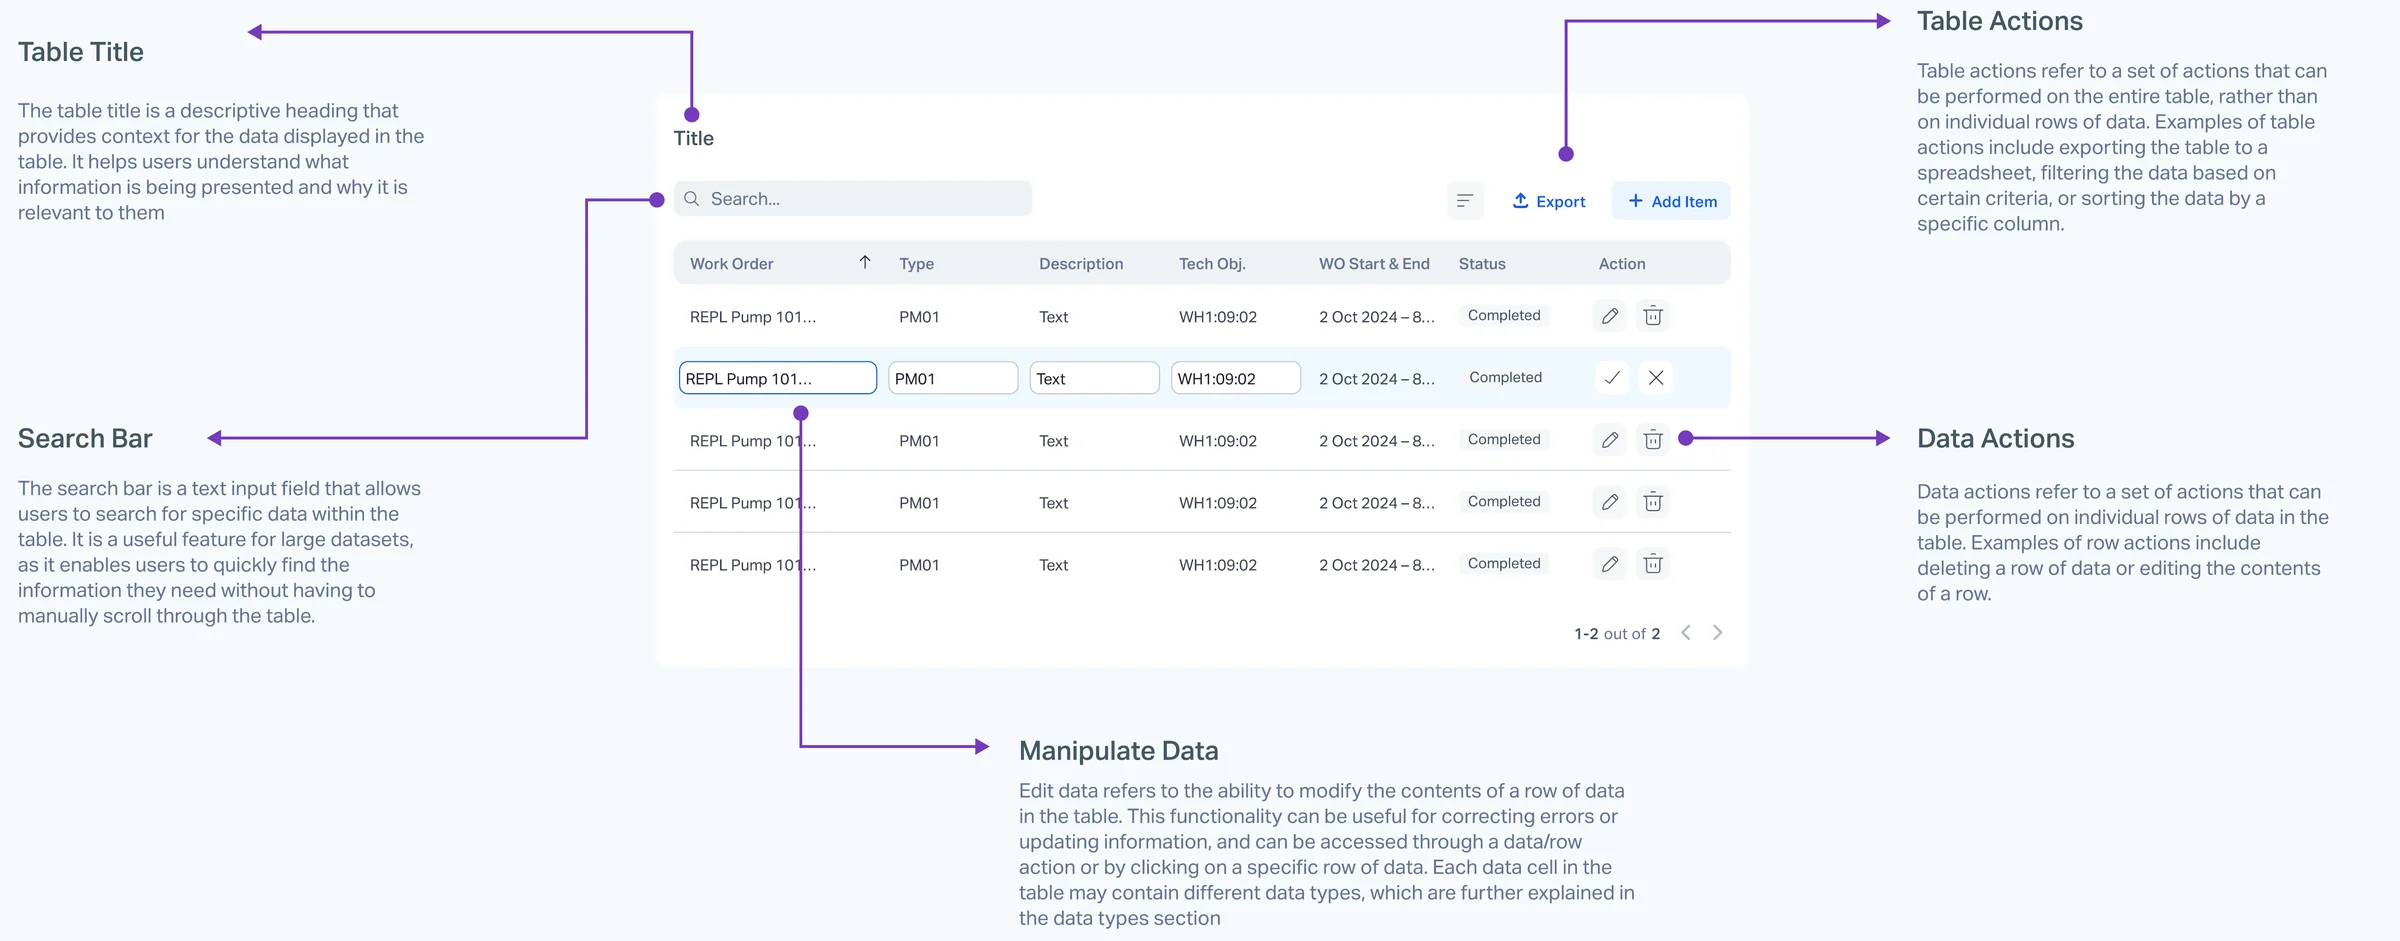Screen dimensions: 2400x941
Task: Click the editable Tech Obj. field containing WH1:09:02
Action: pyautogui.click(x=1236, y=378)
